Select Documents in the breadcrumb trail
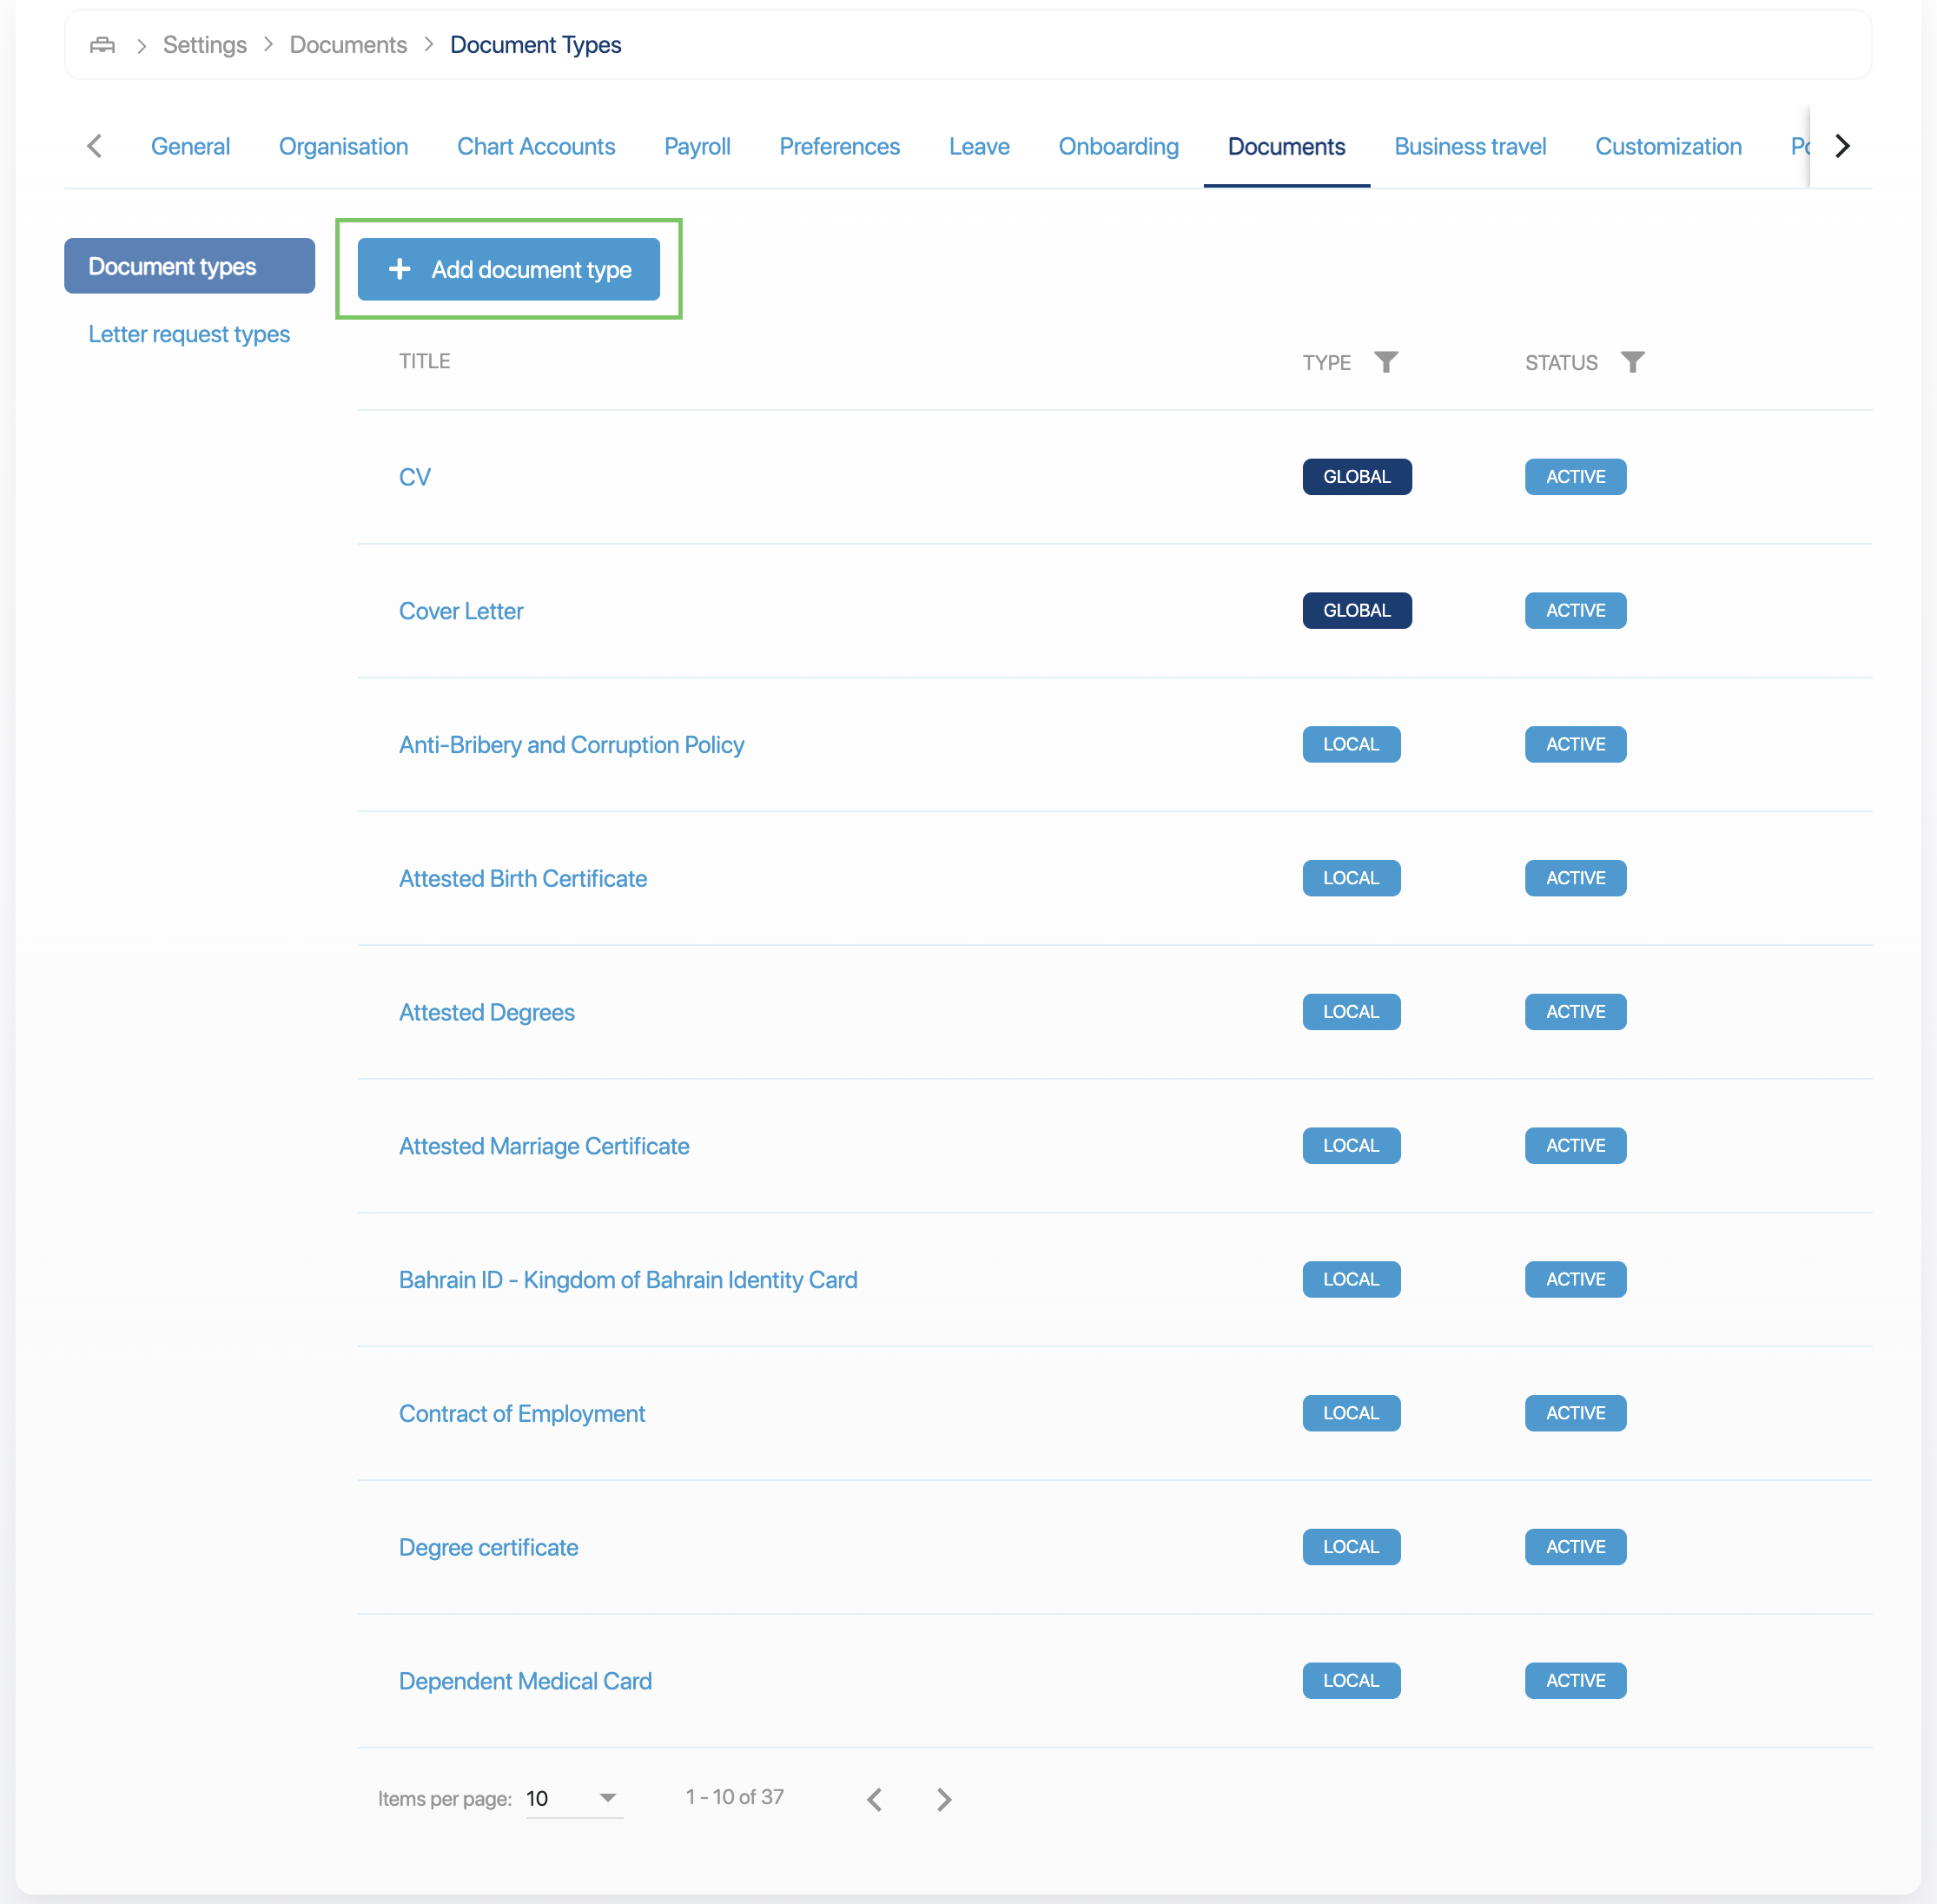This screenshot has height=1904, width=1937. click(348, 44)
